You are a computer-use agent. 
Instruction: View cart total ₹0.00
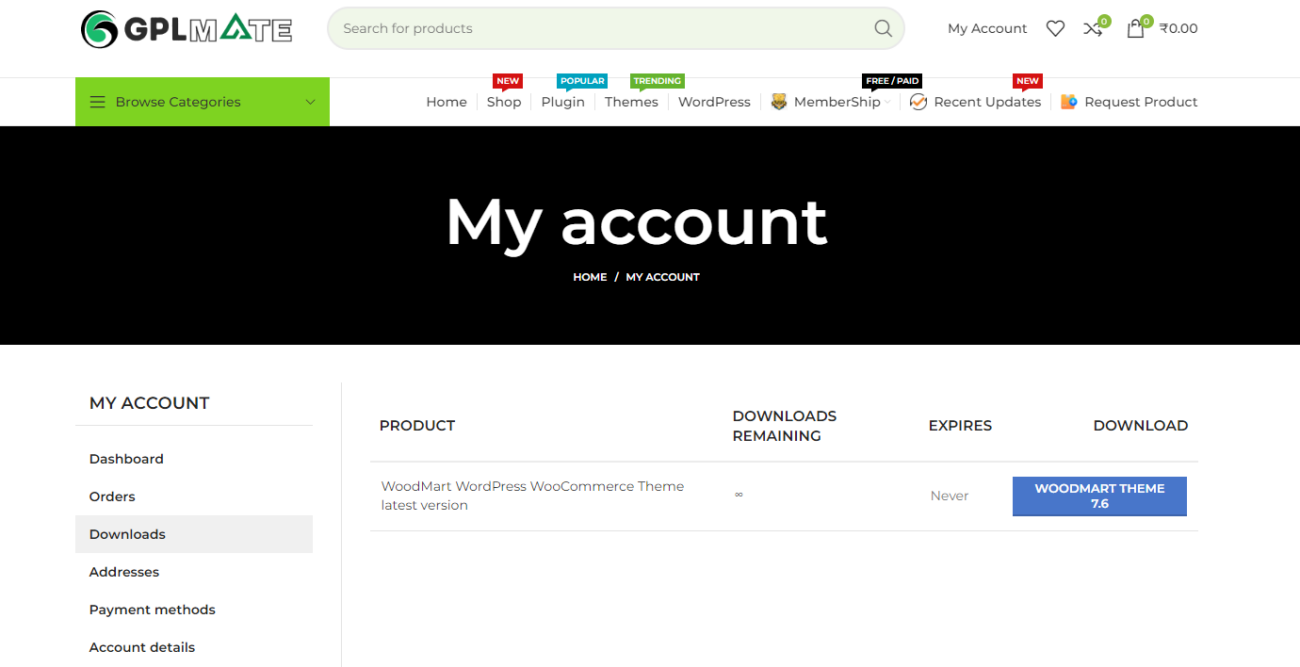pos(1178,29)
